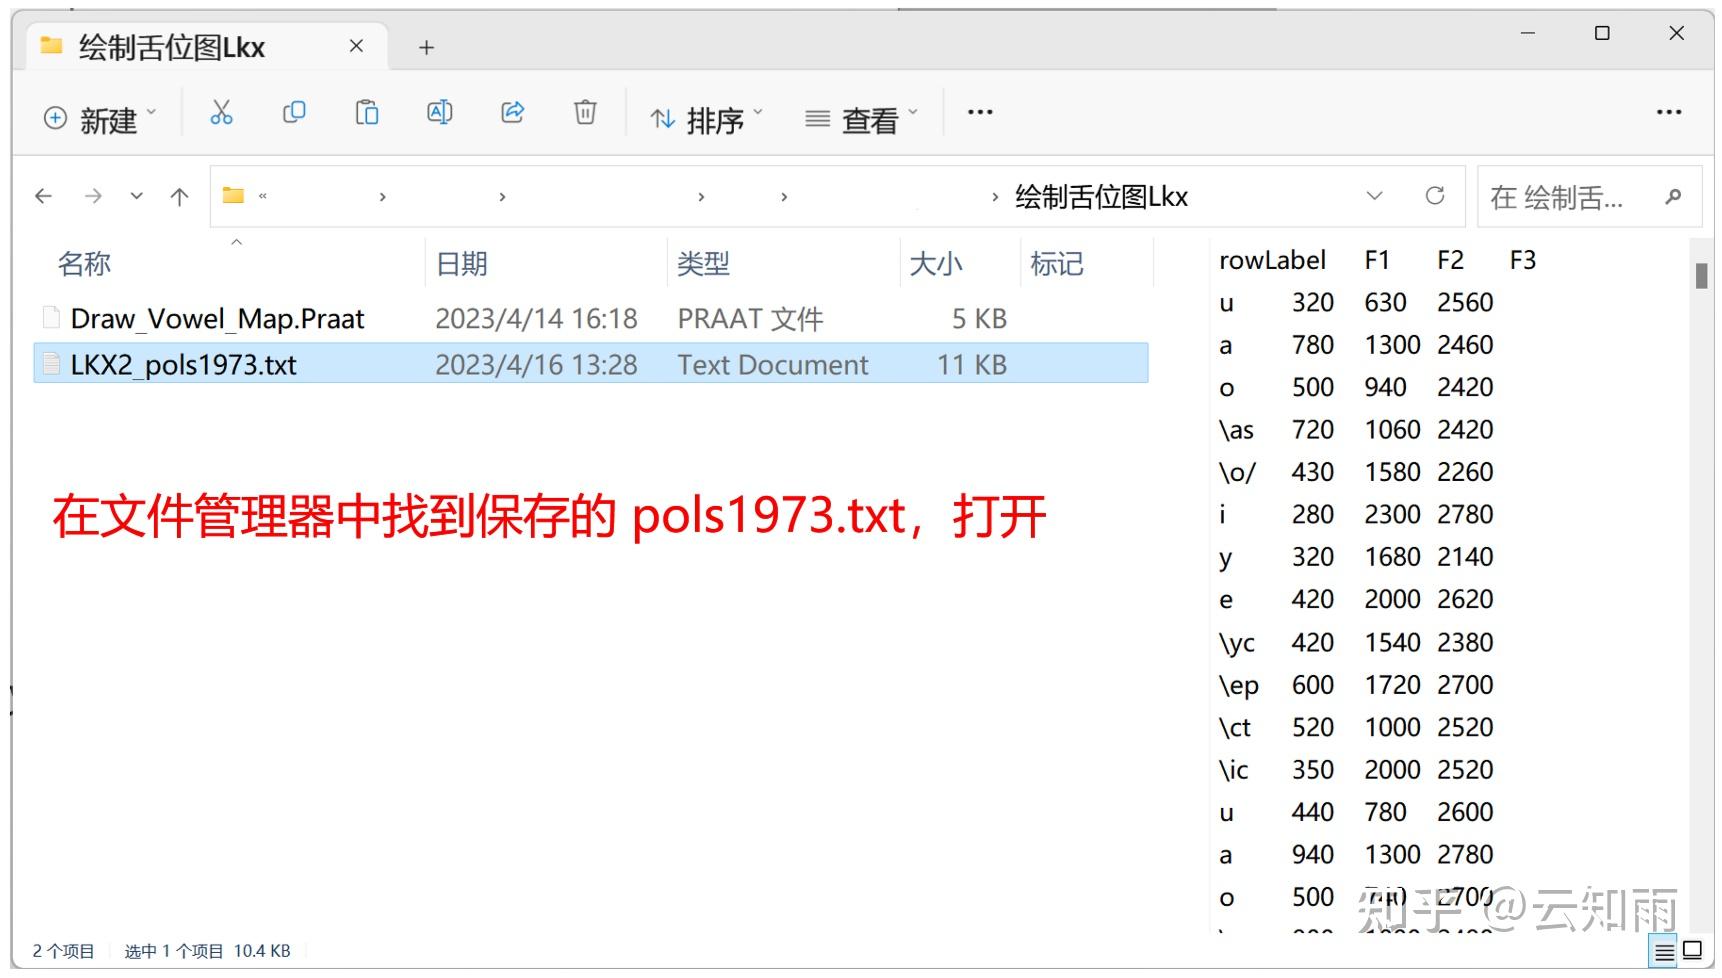The height and width of the screenshot is (978, 1722).
Task: Cut the selected file
Action: click(222, 112)
